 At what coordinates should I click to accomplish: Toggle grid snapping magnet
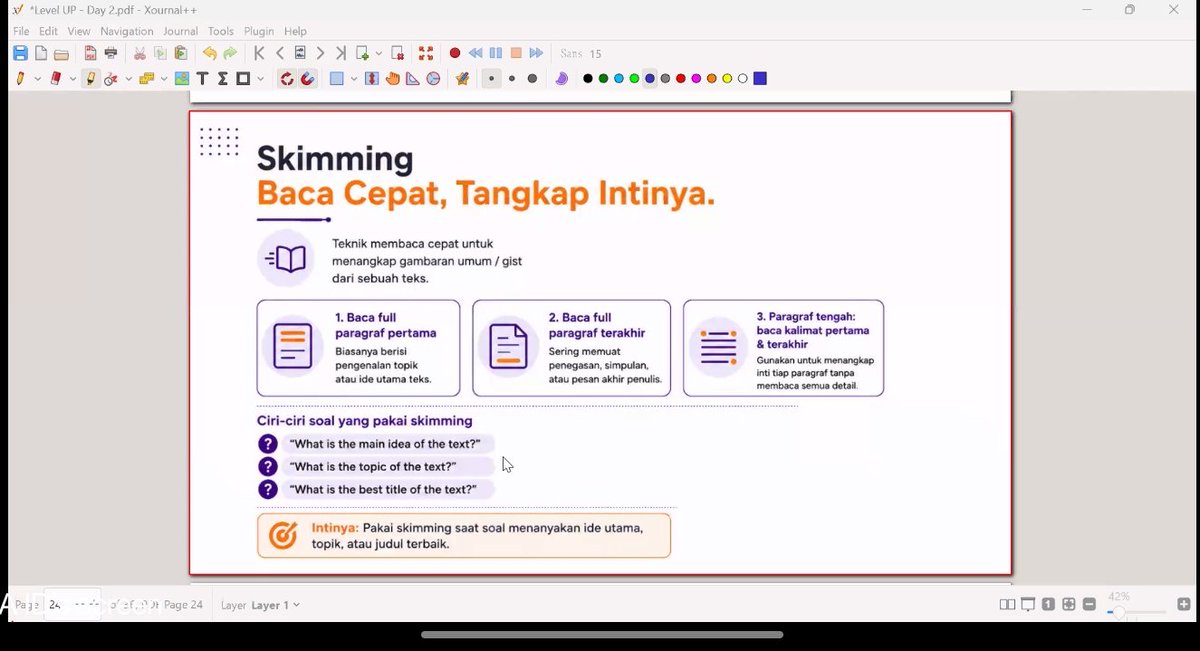pyautogui.click(x=307, y=78)
